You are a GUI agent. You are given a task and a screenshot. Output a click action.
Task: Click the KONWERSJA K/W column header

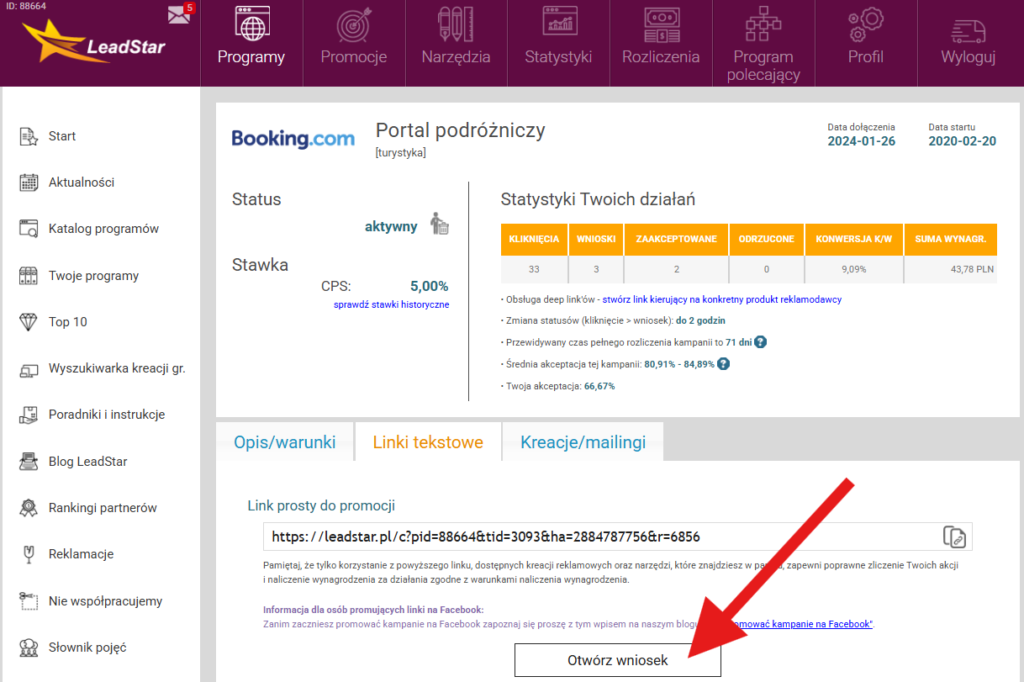click(854, 239)
